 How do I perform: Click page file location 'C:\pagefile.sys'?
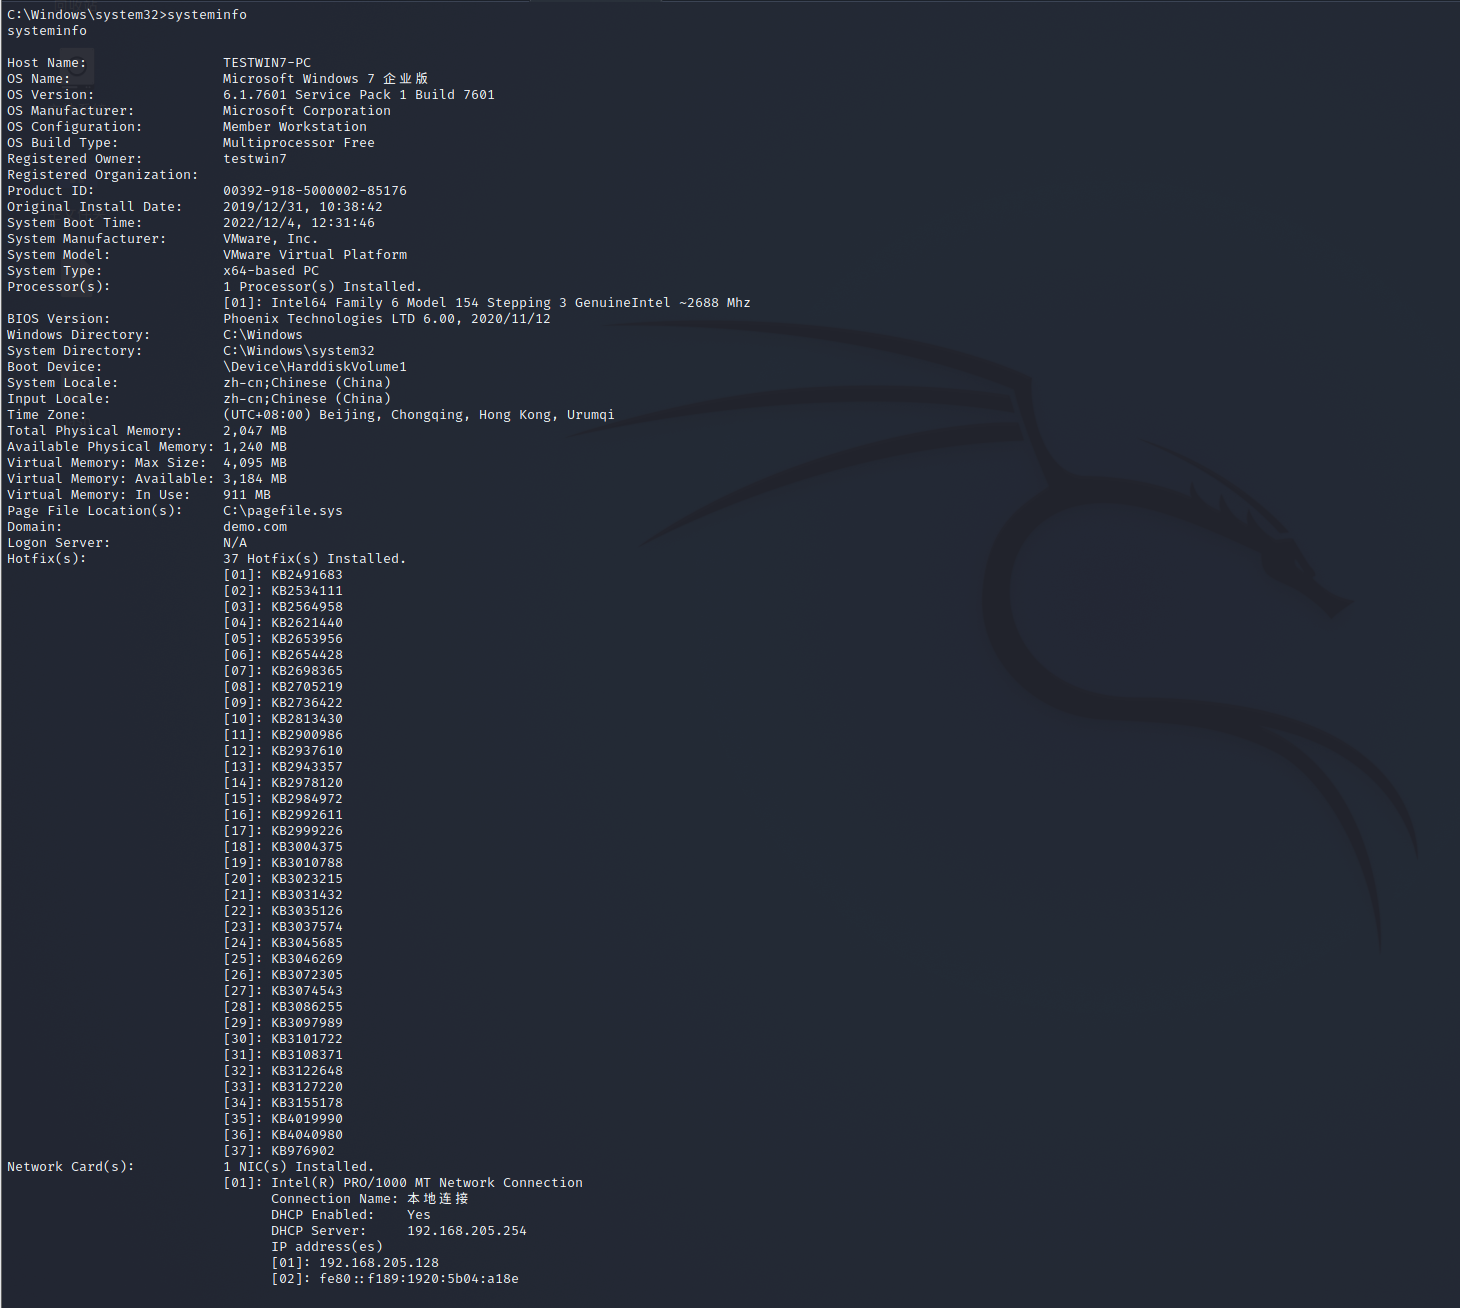(283, 511)
